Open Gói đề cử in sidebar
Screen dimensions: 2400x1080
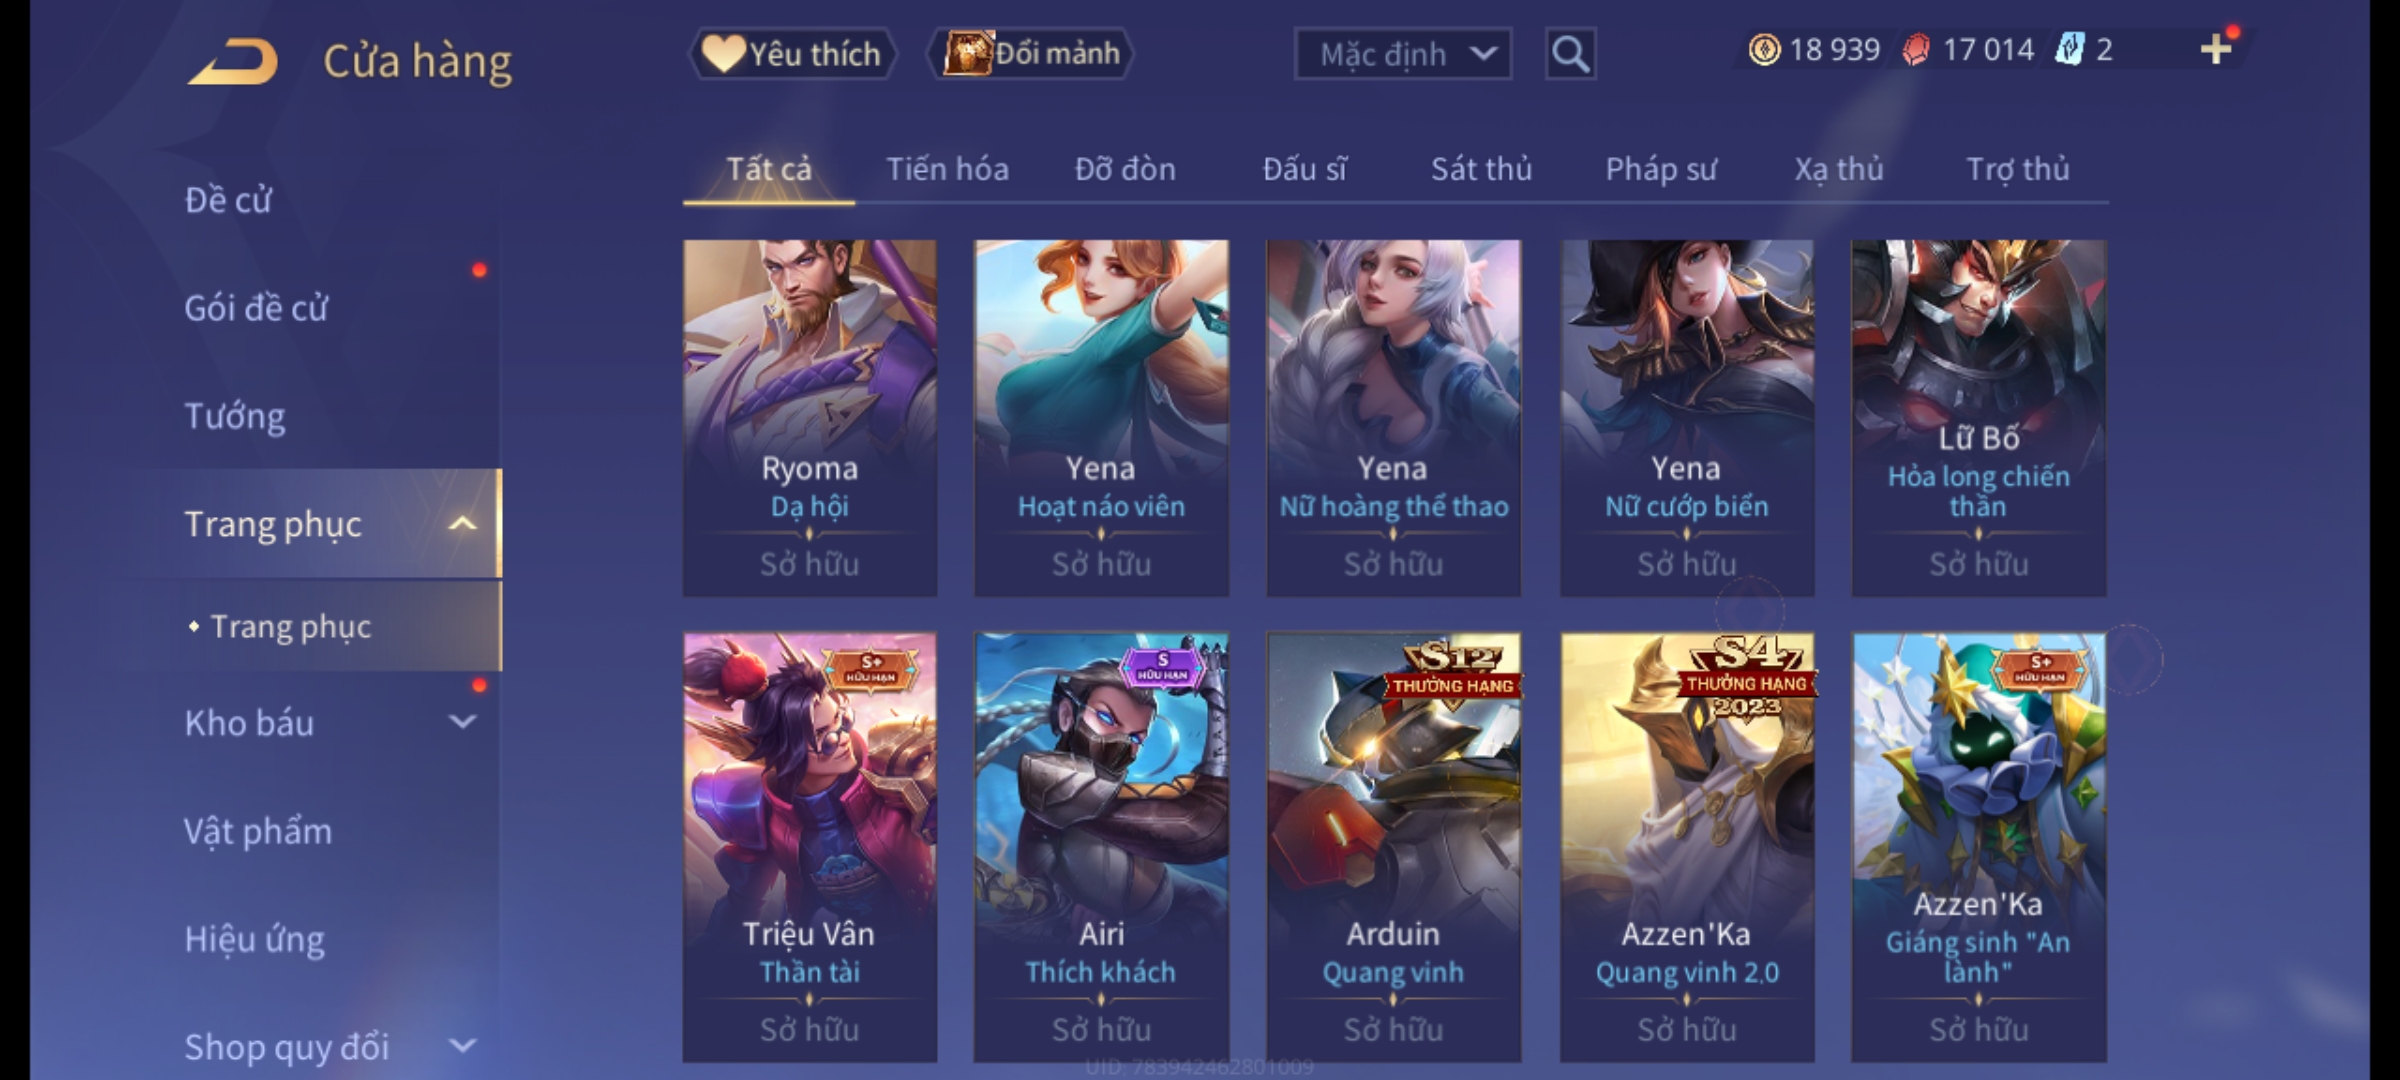click(x=256, y=307)
